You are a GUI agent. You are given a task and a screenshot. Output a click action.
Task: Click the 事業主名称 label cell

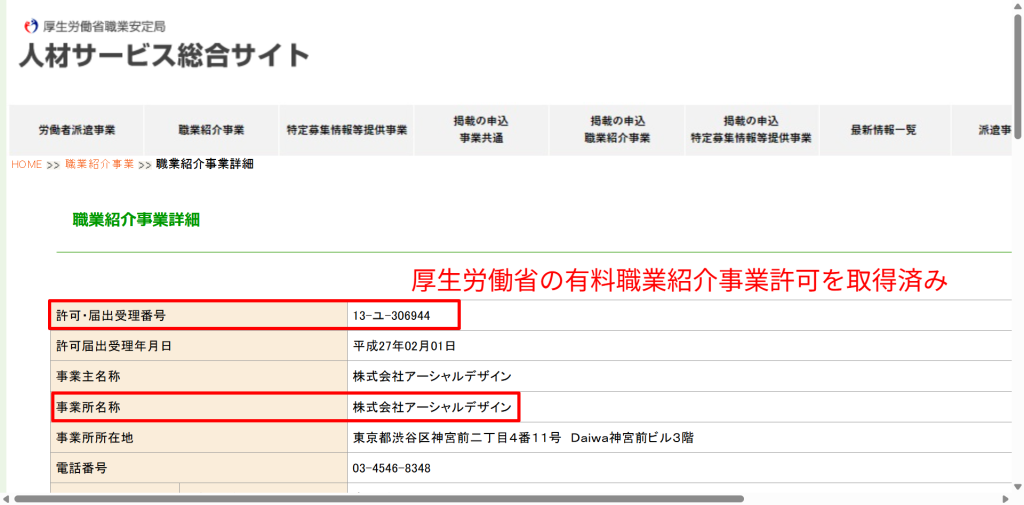[x=199, y=376]
